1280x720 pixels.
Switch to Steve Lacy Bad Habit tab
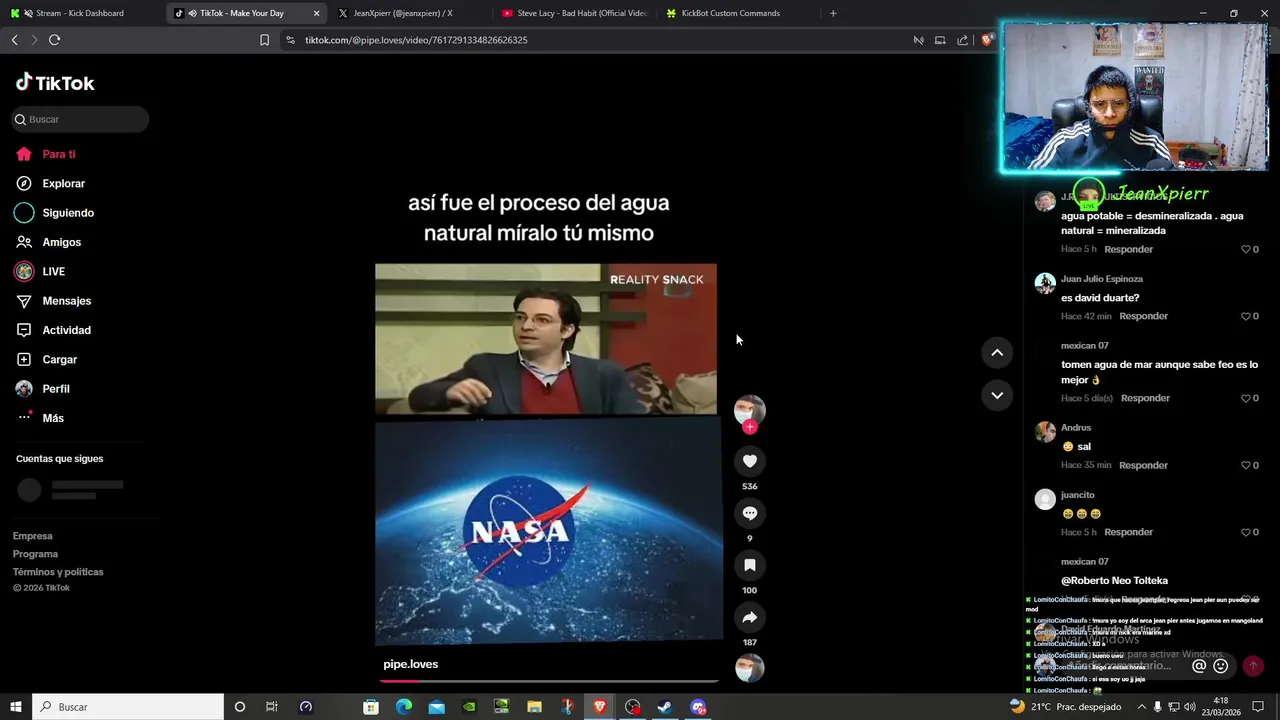[x=575, y=13]
